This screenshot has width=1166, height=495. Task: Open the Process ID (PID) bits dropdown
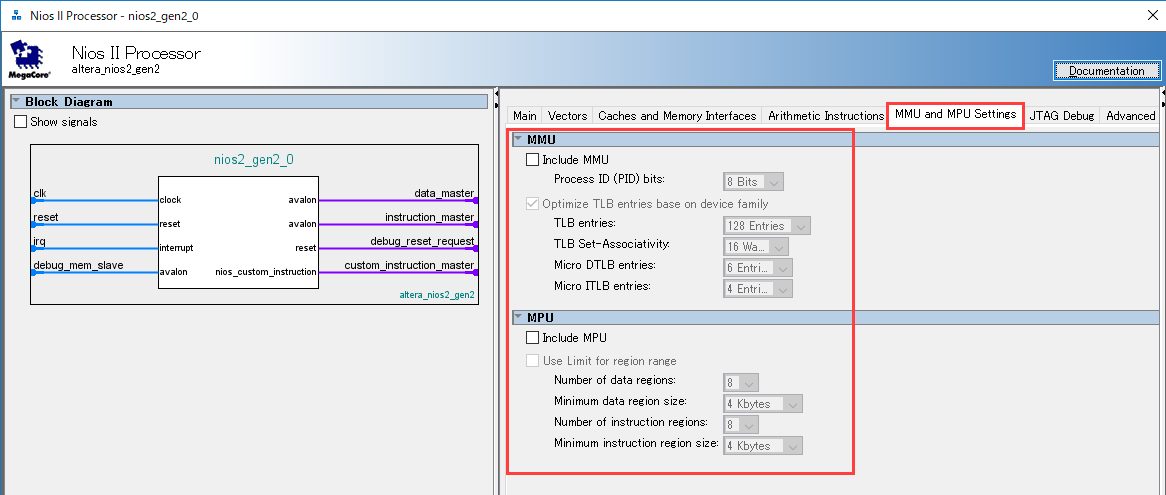click(753, 182)
